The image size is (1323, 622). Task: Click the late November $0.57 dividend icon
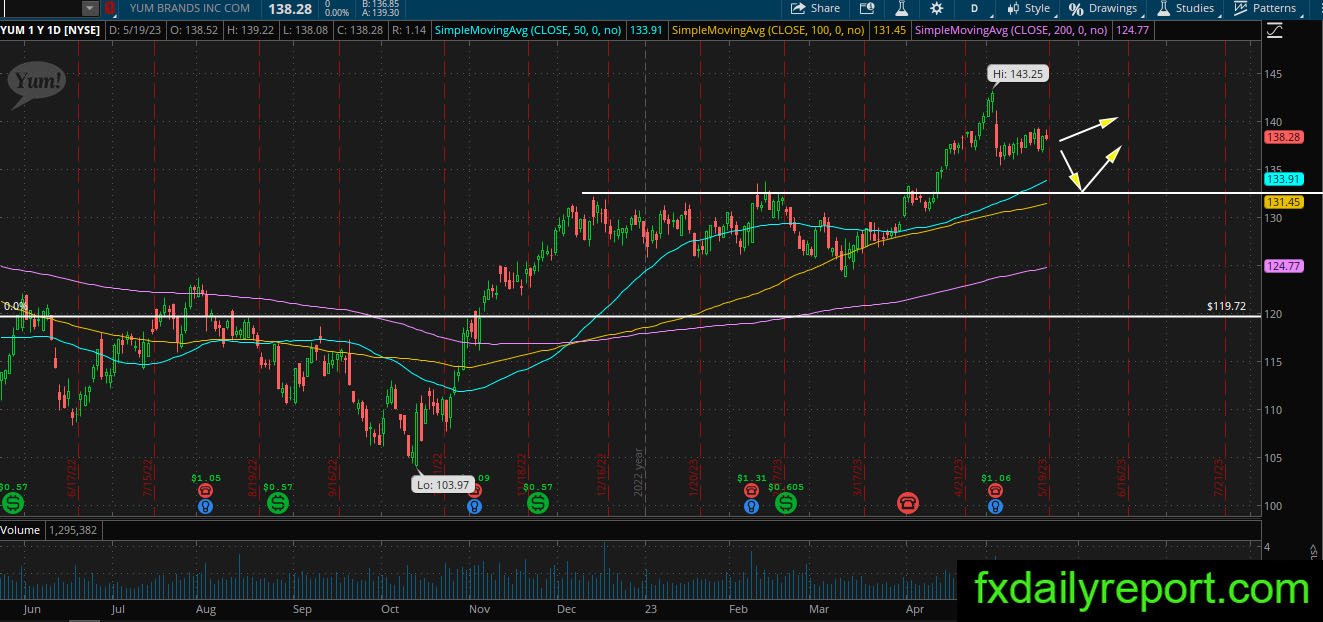[538, 504]
